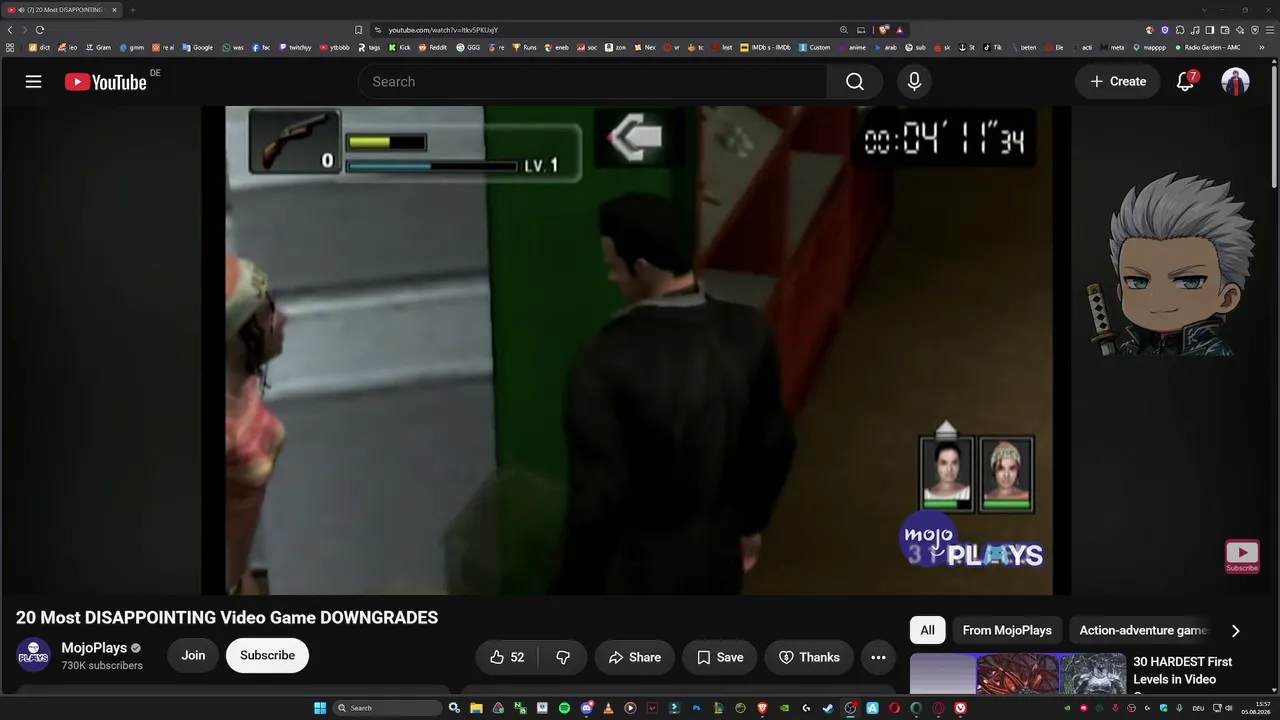Join the MojoPlays channel
This screenshot has height=720, width=1280.
coord(193,656)
